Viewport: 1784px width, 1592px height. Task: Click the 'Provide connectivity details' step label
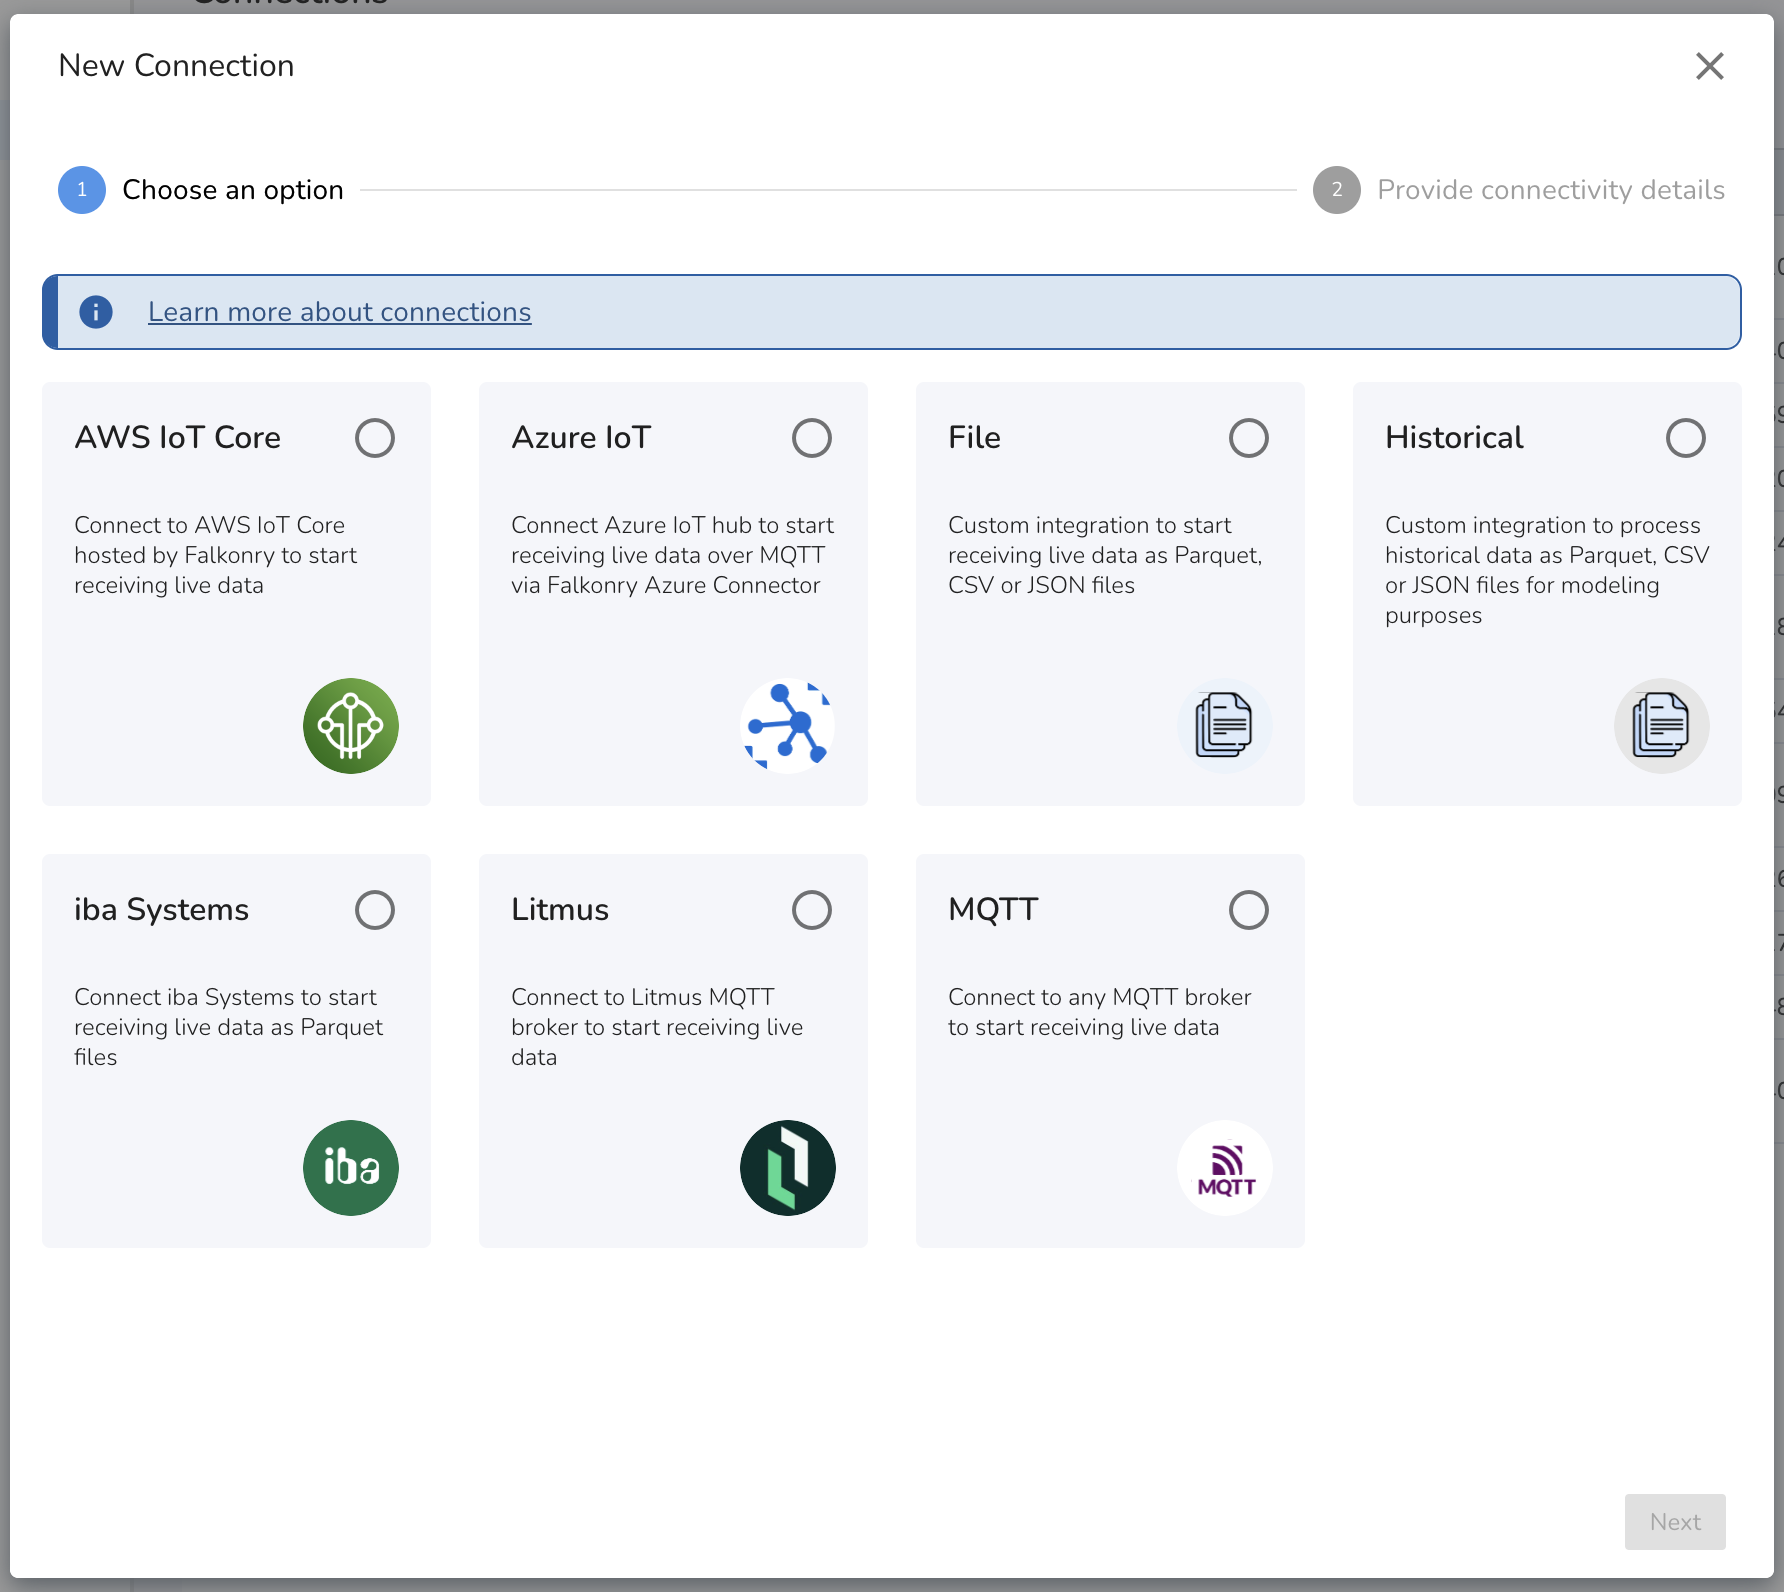tap(1551, 190)
